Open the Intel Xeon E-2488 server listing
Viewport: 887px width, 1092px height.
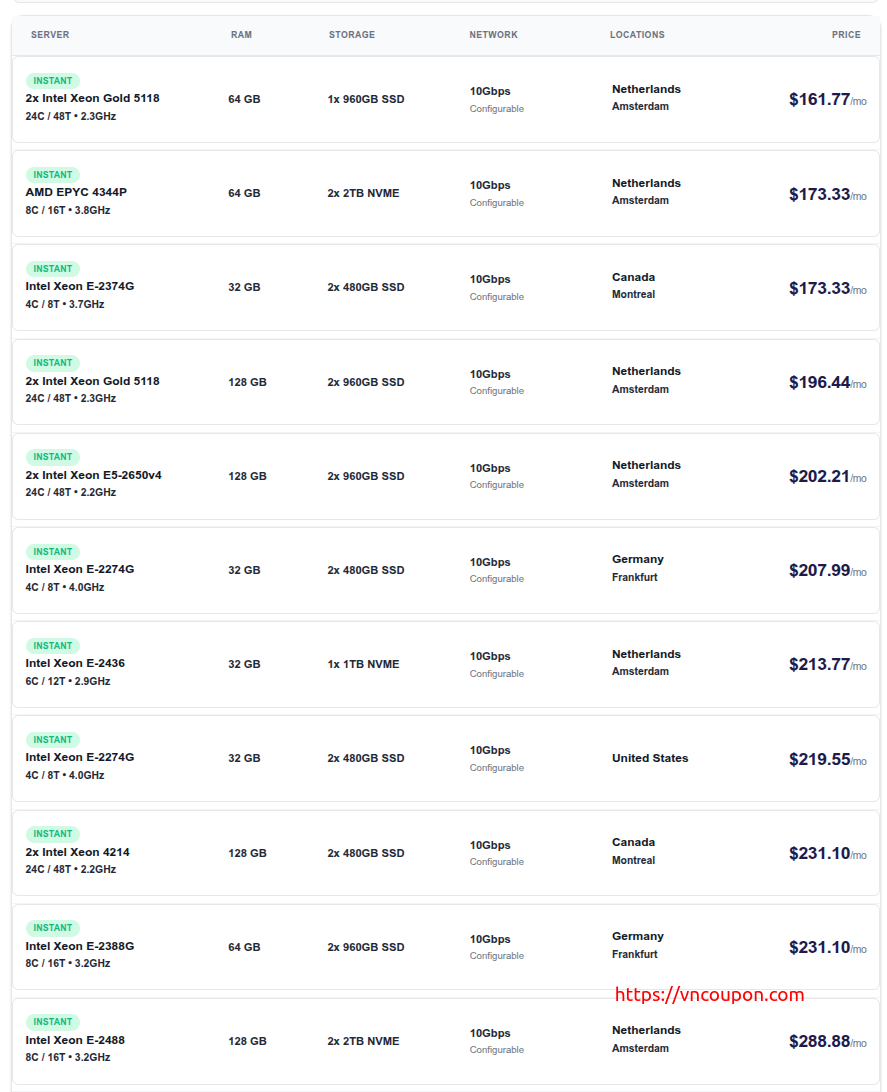(75, 1041)
